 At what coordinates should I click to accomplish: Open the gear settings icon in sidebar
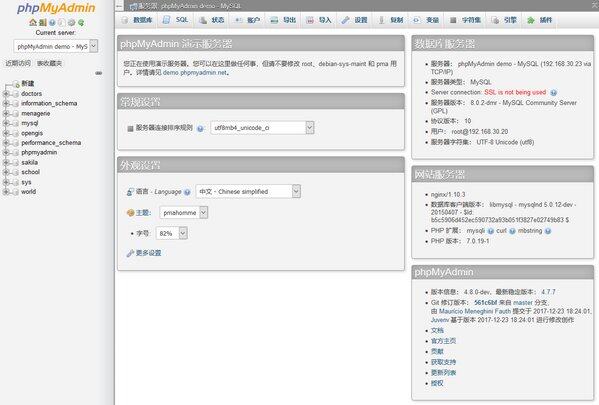tap(71, 23)
